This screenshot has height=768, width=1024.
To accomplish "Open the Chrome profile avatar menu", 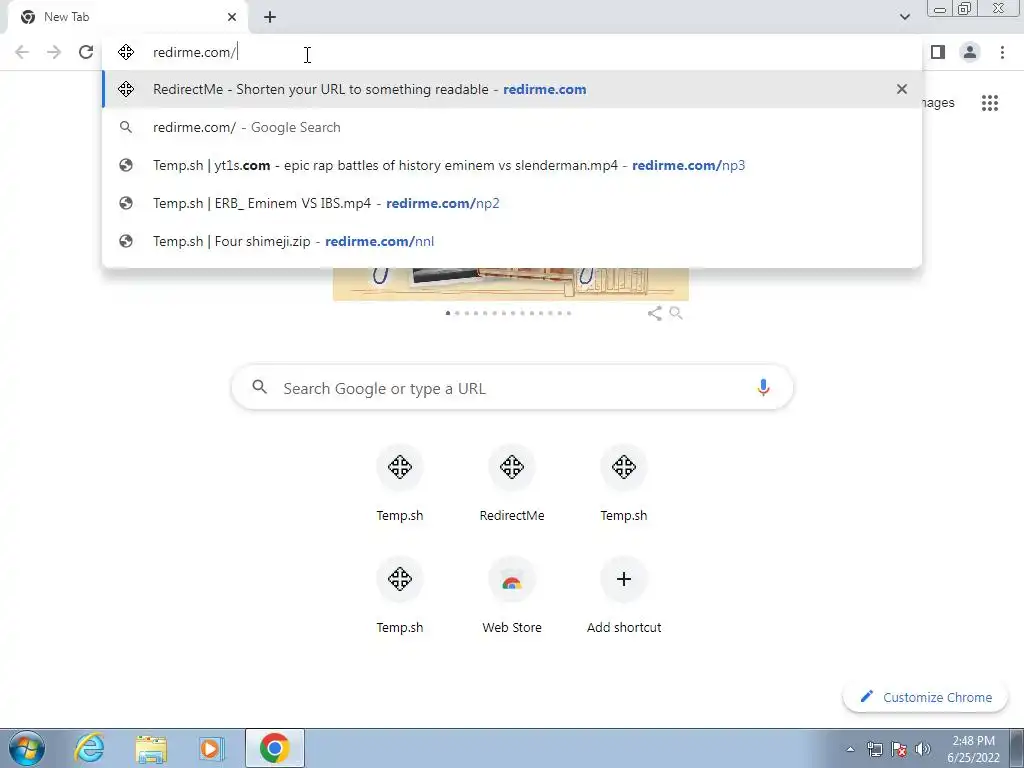I will click(970, 52).
